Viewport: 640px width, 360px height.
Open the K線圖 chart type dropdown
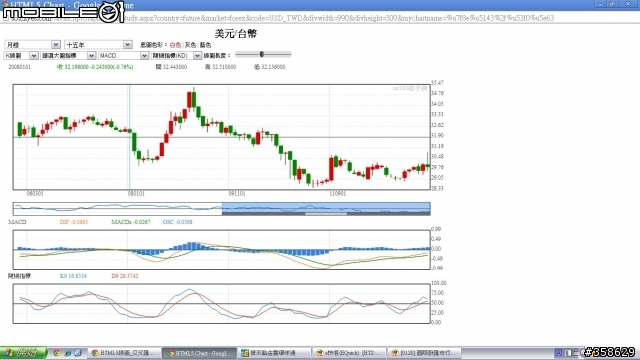(21, 56)
